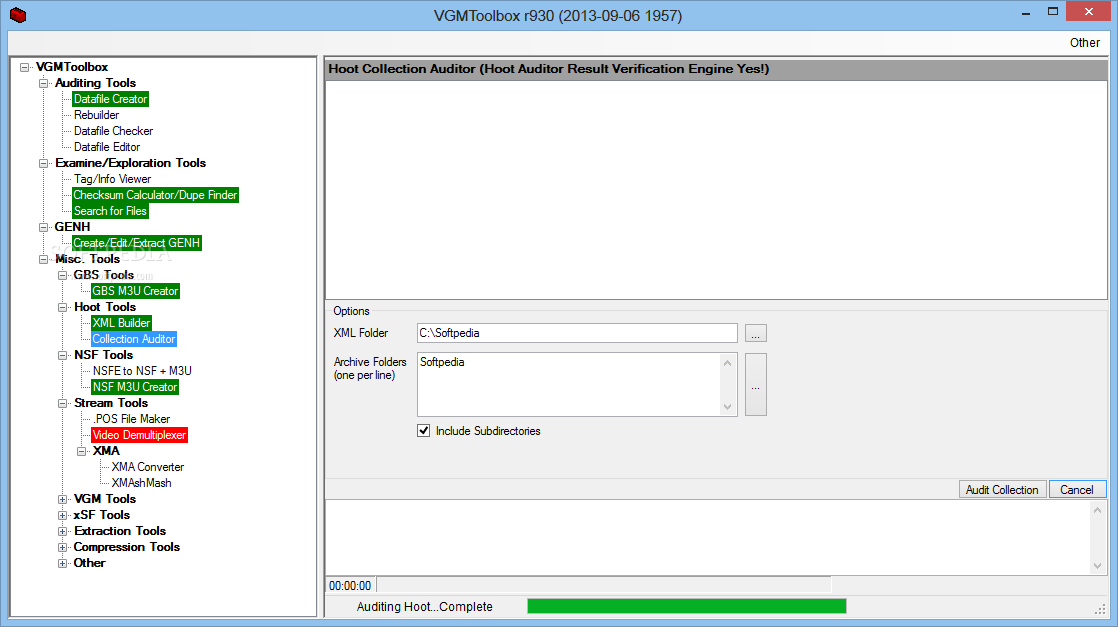Select Search for Files tool
Screen dimensions: 1118x627
pyautogui.click(x=111, y=211)
